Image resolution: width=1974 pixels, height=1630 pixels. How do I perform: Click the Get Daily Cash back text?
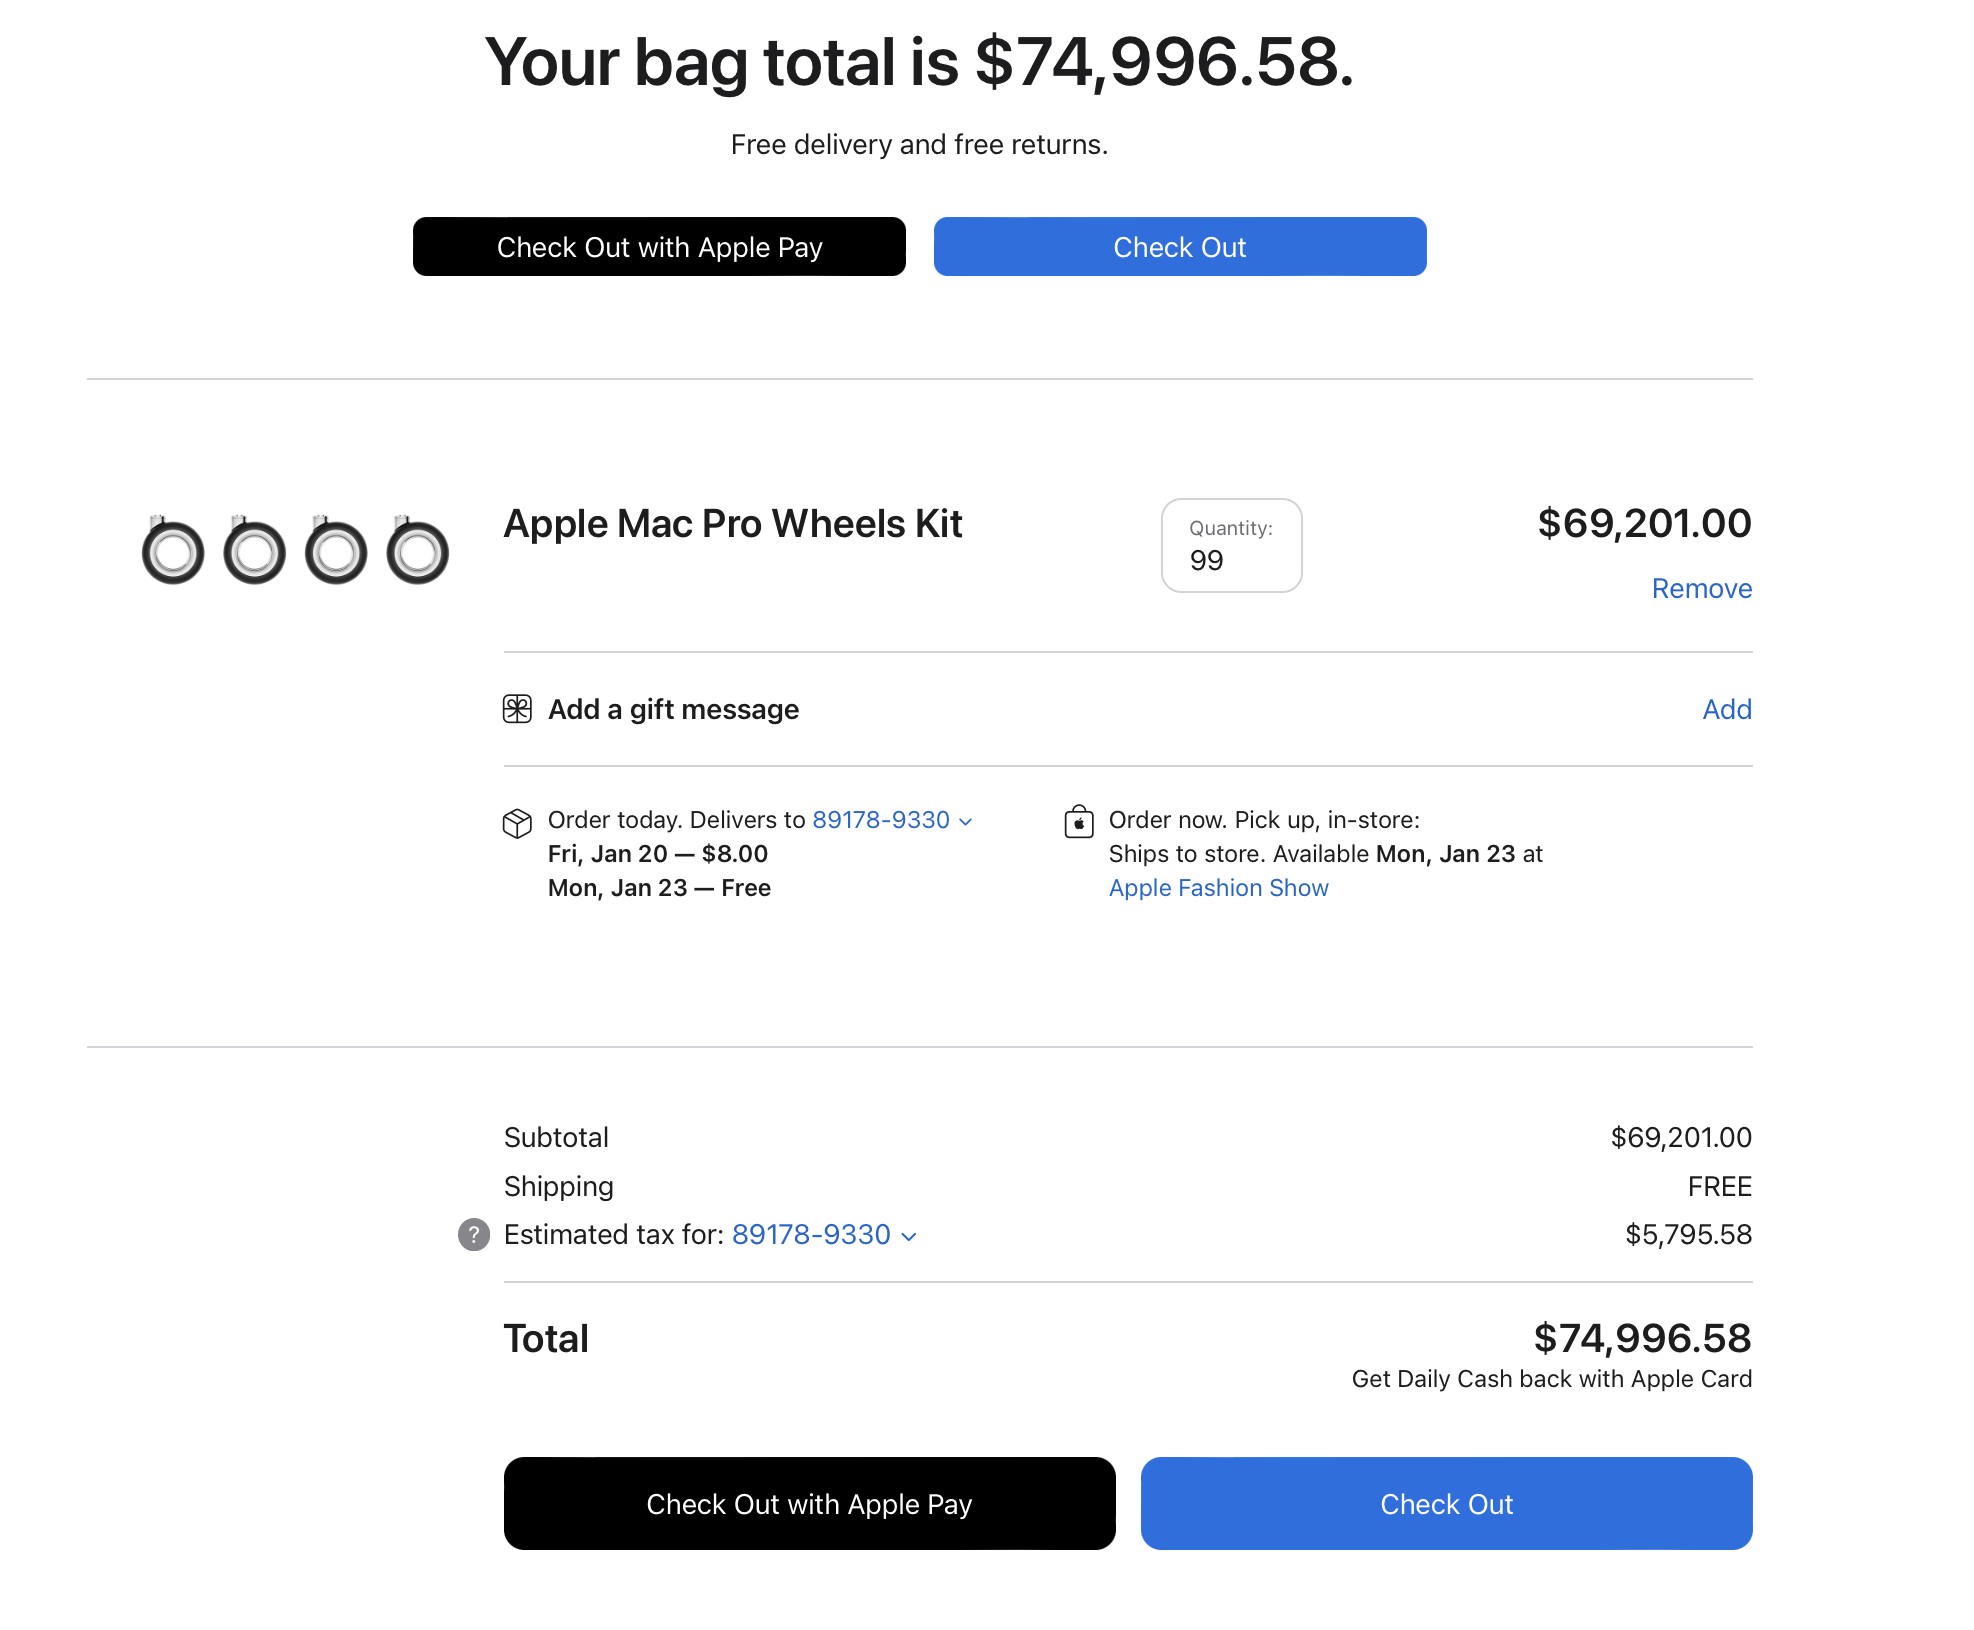[x=1551, y=1379]
